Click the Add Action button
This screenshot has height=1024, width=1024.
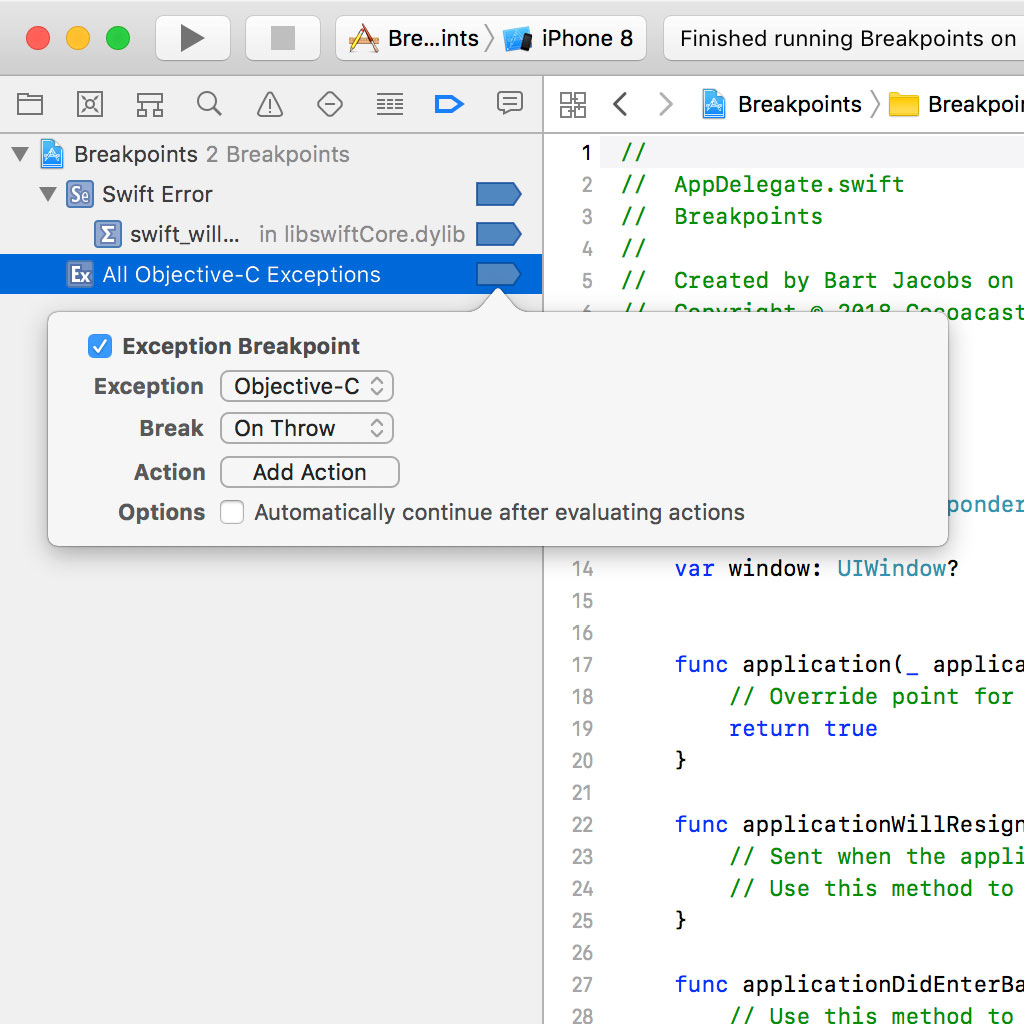(309, 471)
